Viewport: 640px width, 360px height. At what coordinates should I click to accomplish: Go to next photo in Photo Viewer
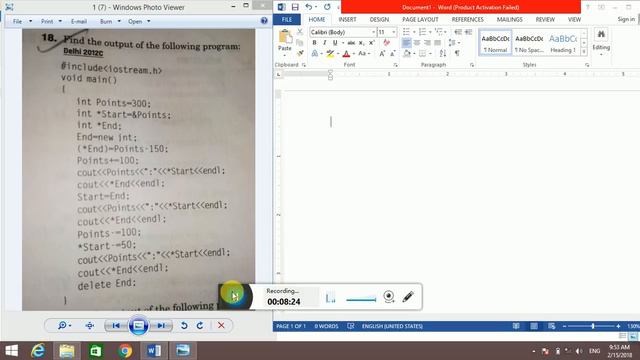[x=161, y=325]
